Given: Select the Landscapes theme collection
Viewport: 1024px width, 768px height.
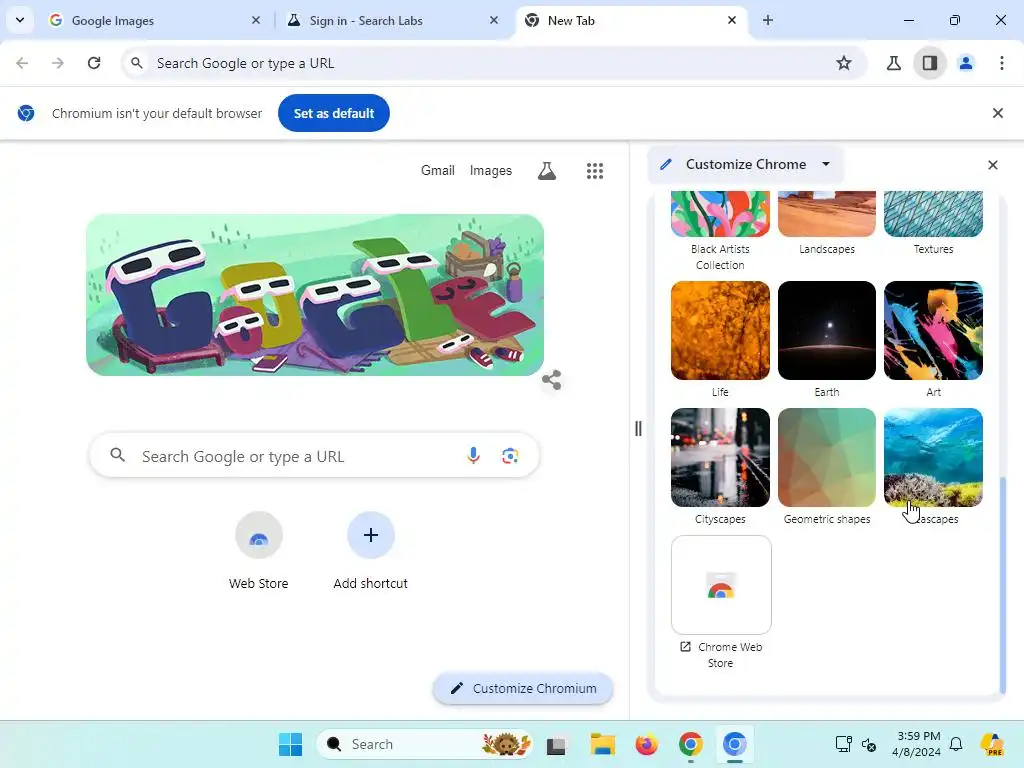Looking at the screenshot, I should (827, 223).
